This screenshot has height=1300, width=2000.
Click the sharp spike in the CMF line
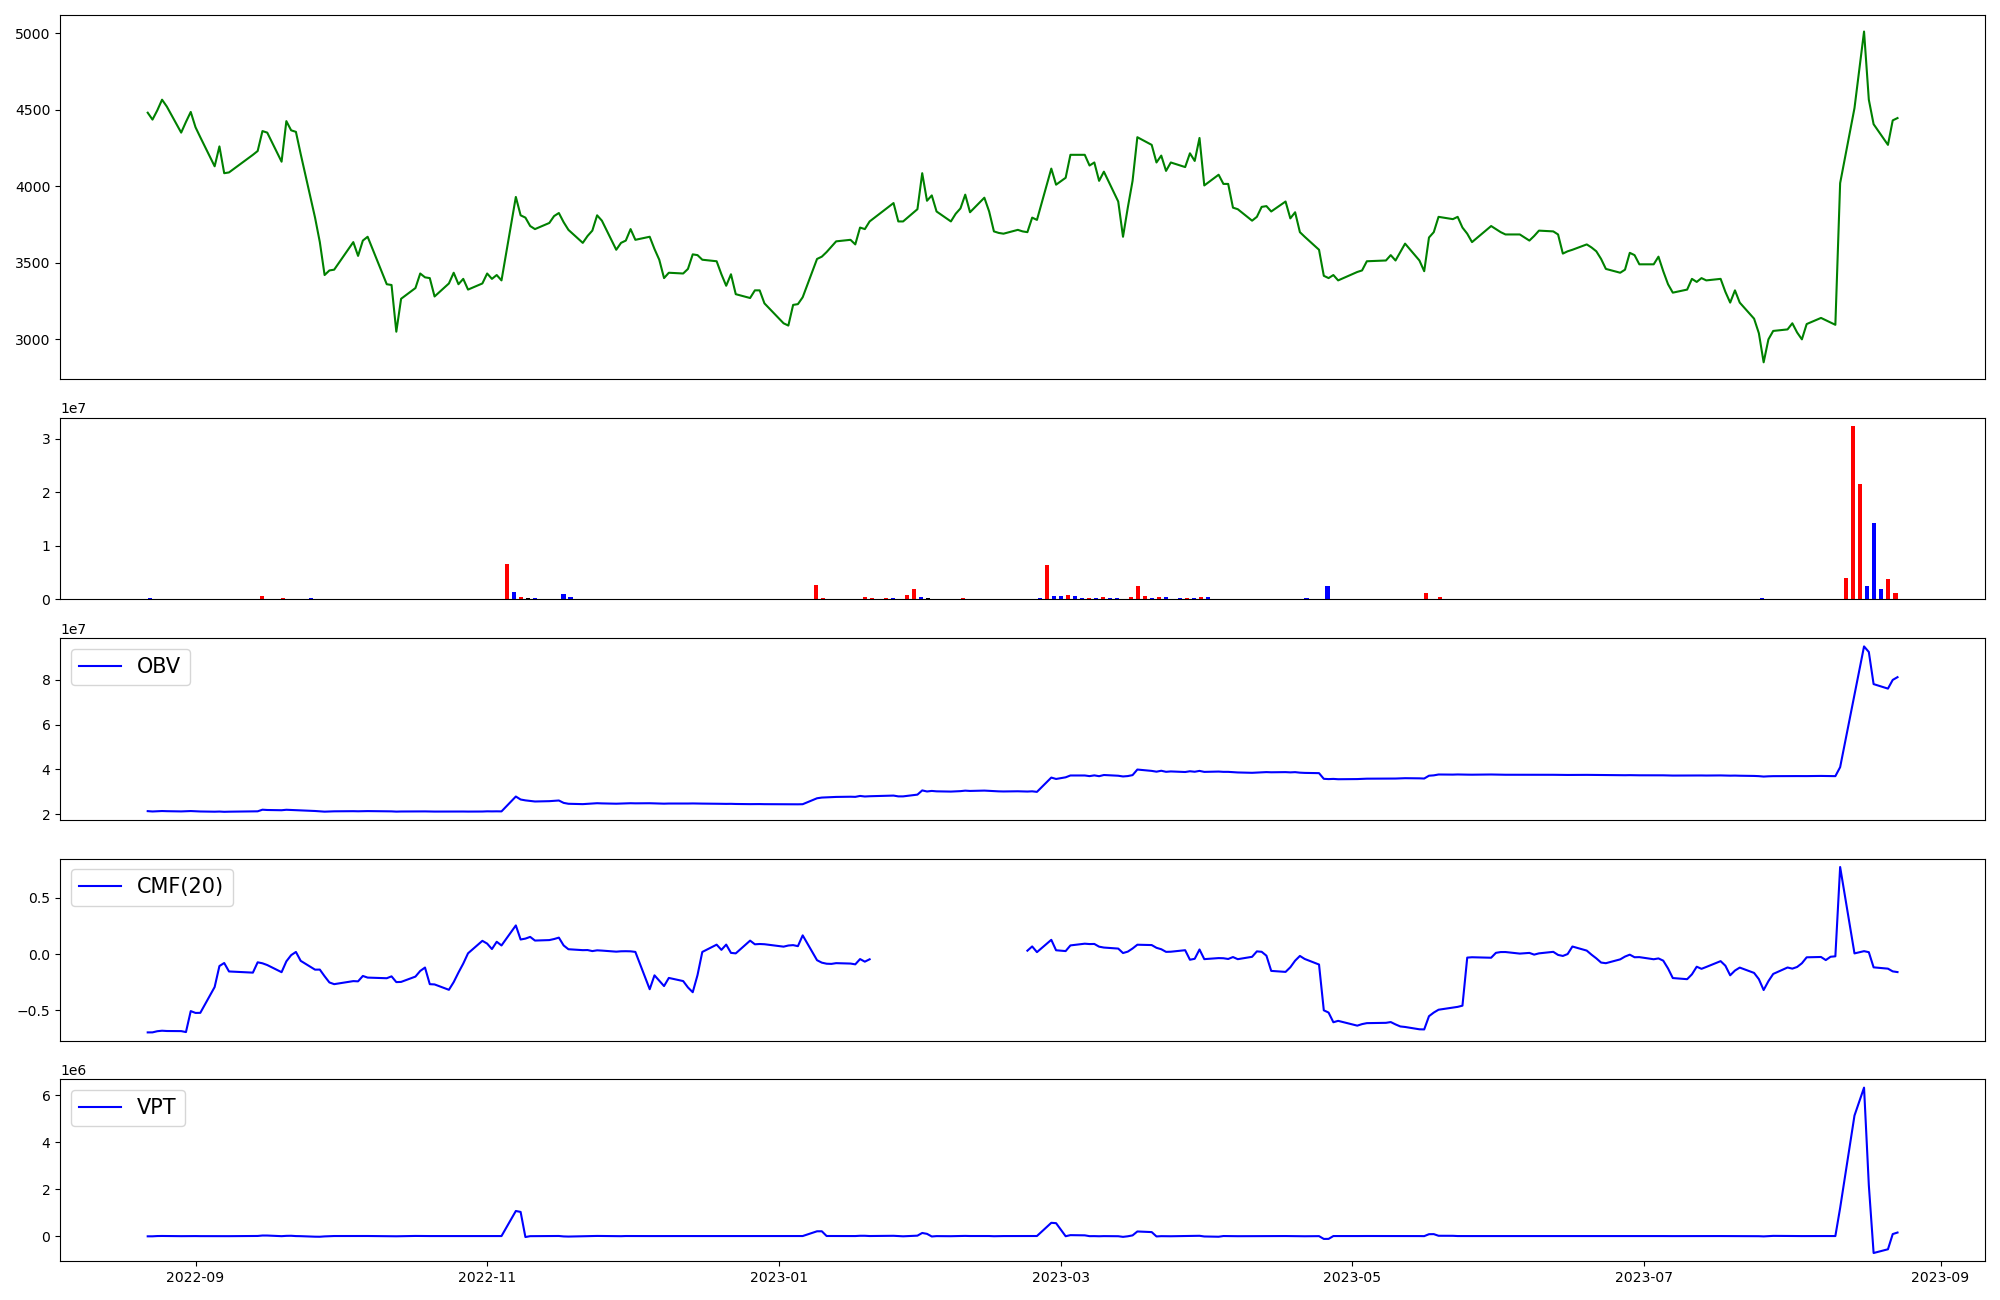point(1840,867)
